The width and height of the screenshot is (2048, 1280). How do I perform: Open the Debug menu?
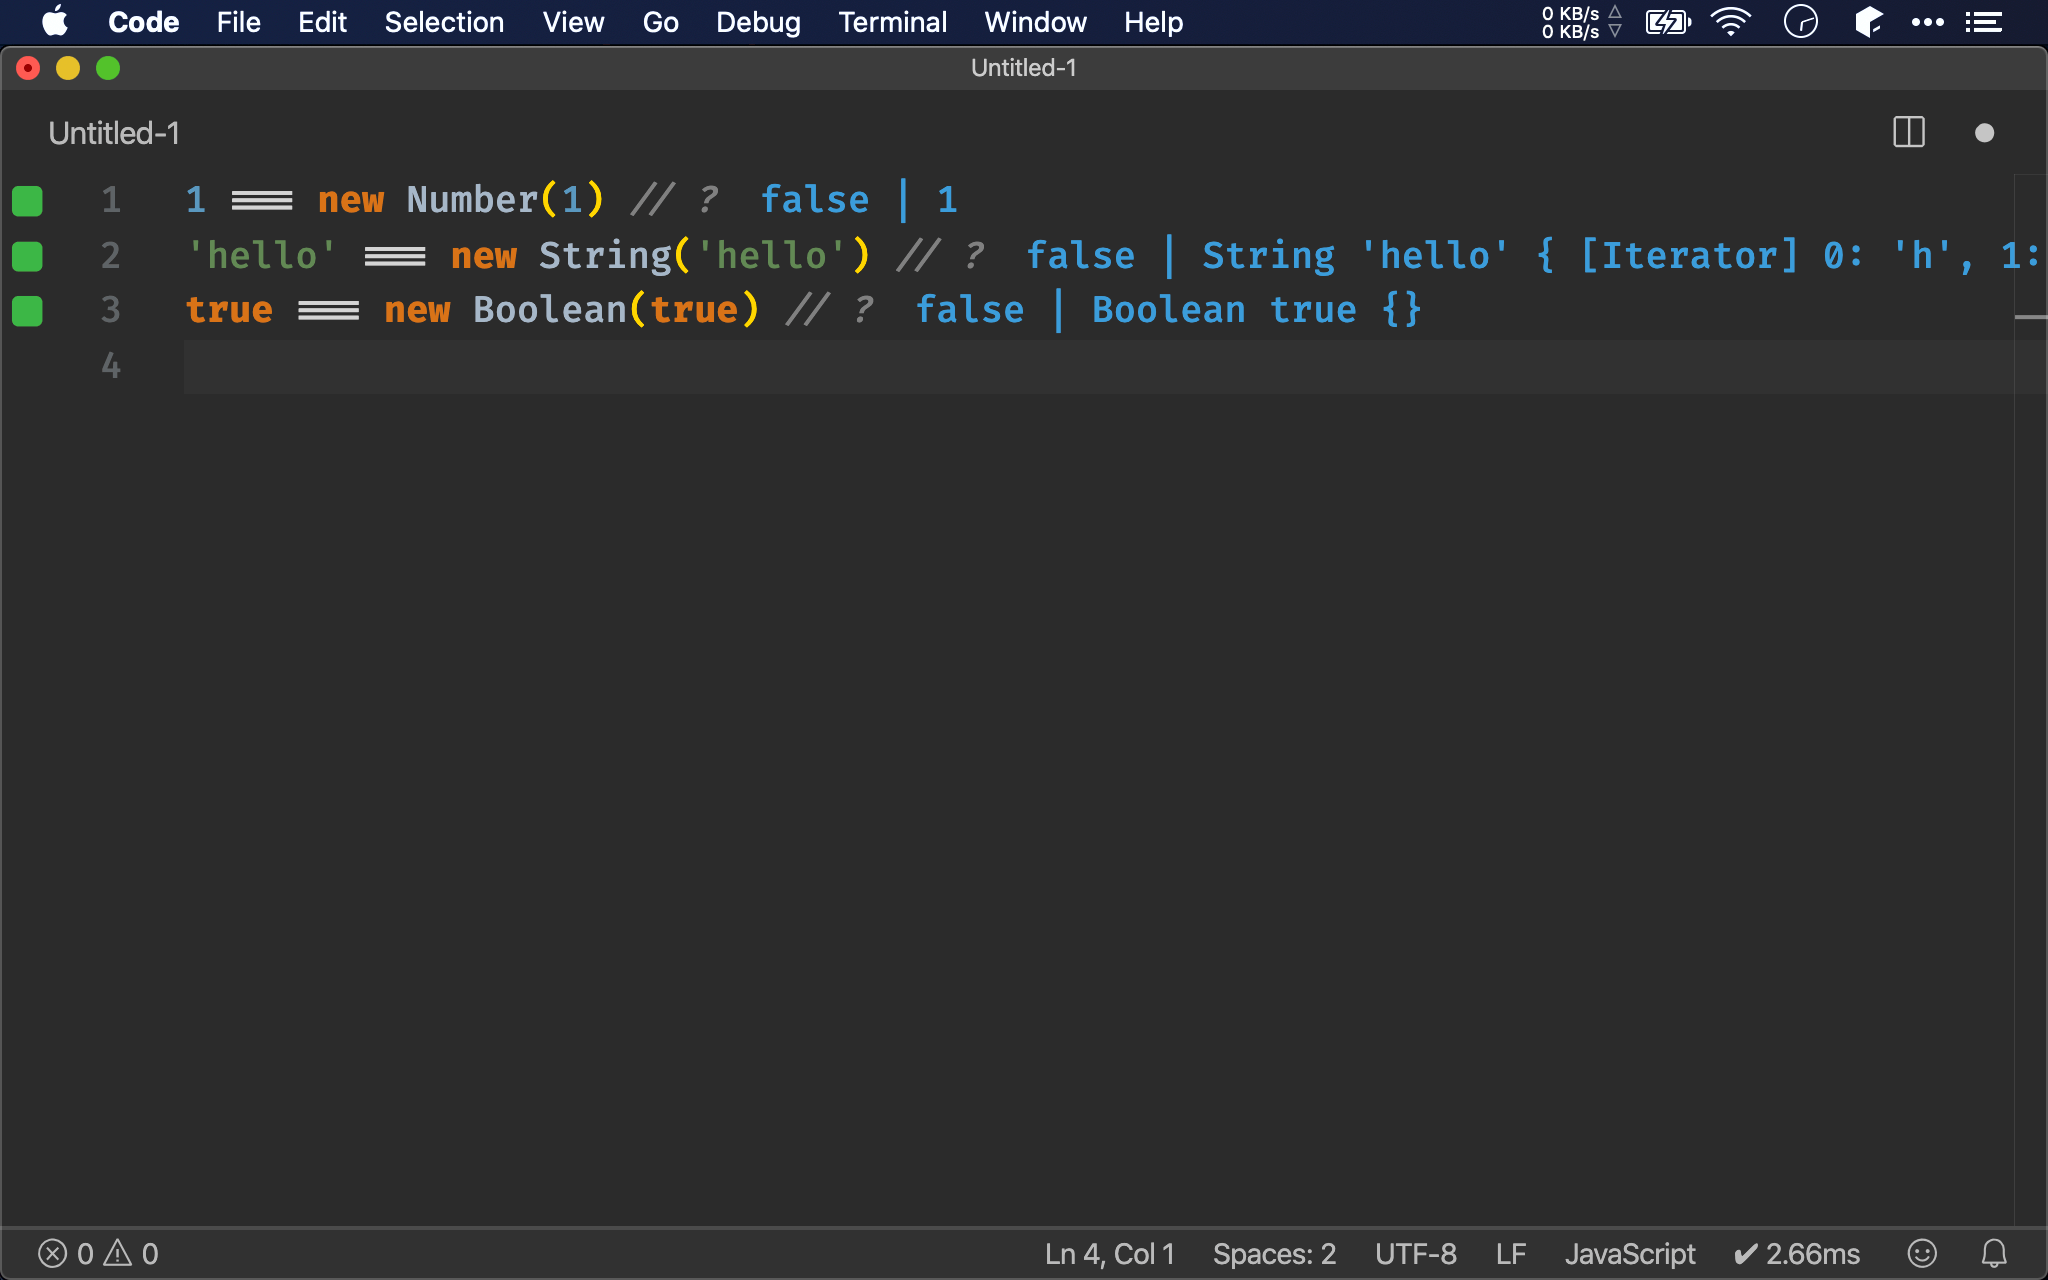pos(758,22)
